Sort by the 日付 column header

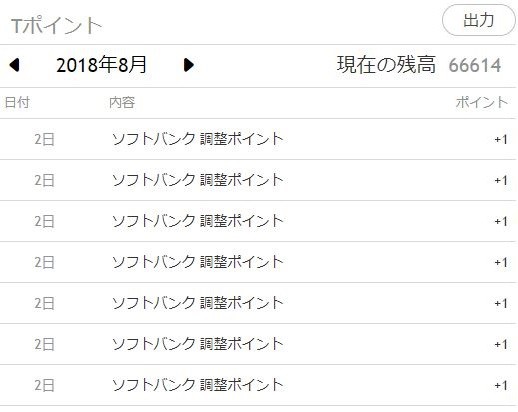coord(17,102)
